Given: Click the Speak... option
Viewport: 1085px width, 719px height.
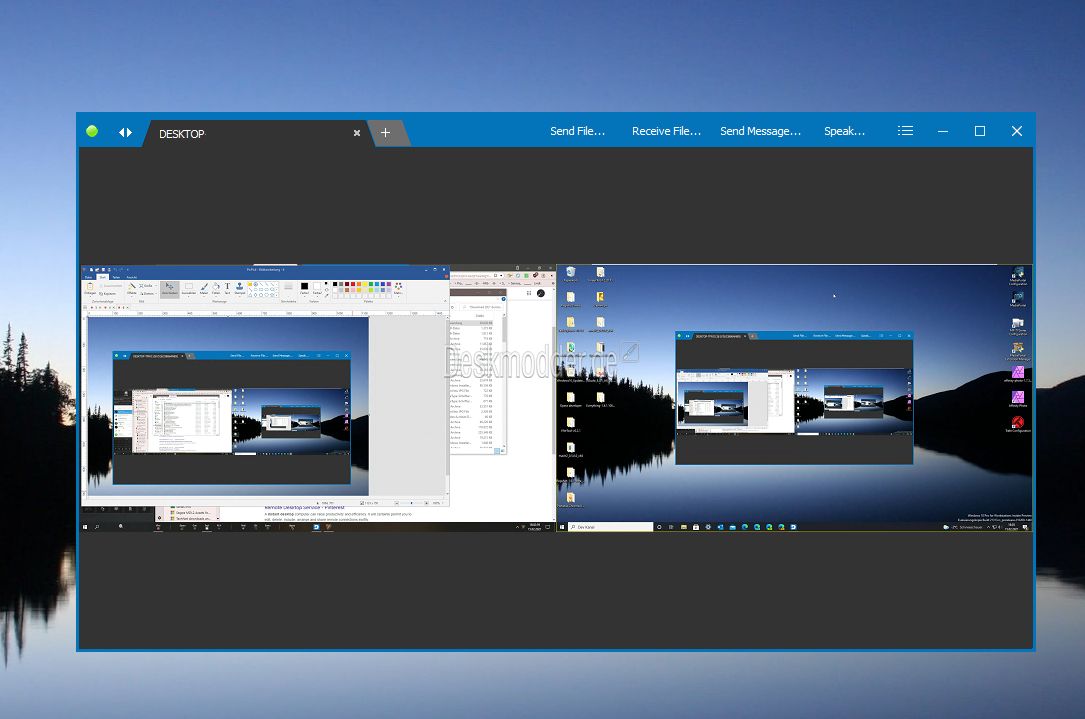Looking at the screenshot, I should point(844,131).
